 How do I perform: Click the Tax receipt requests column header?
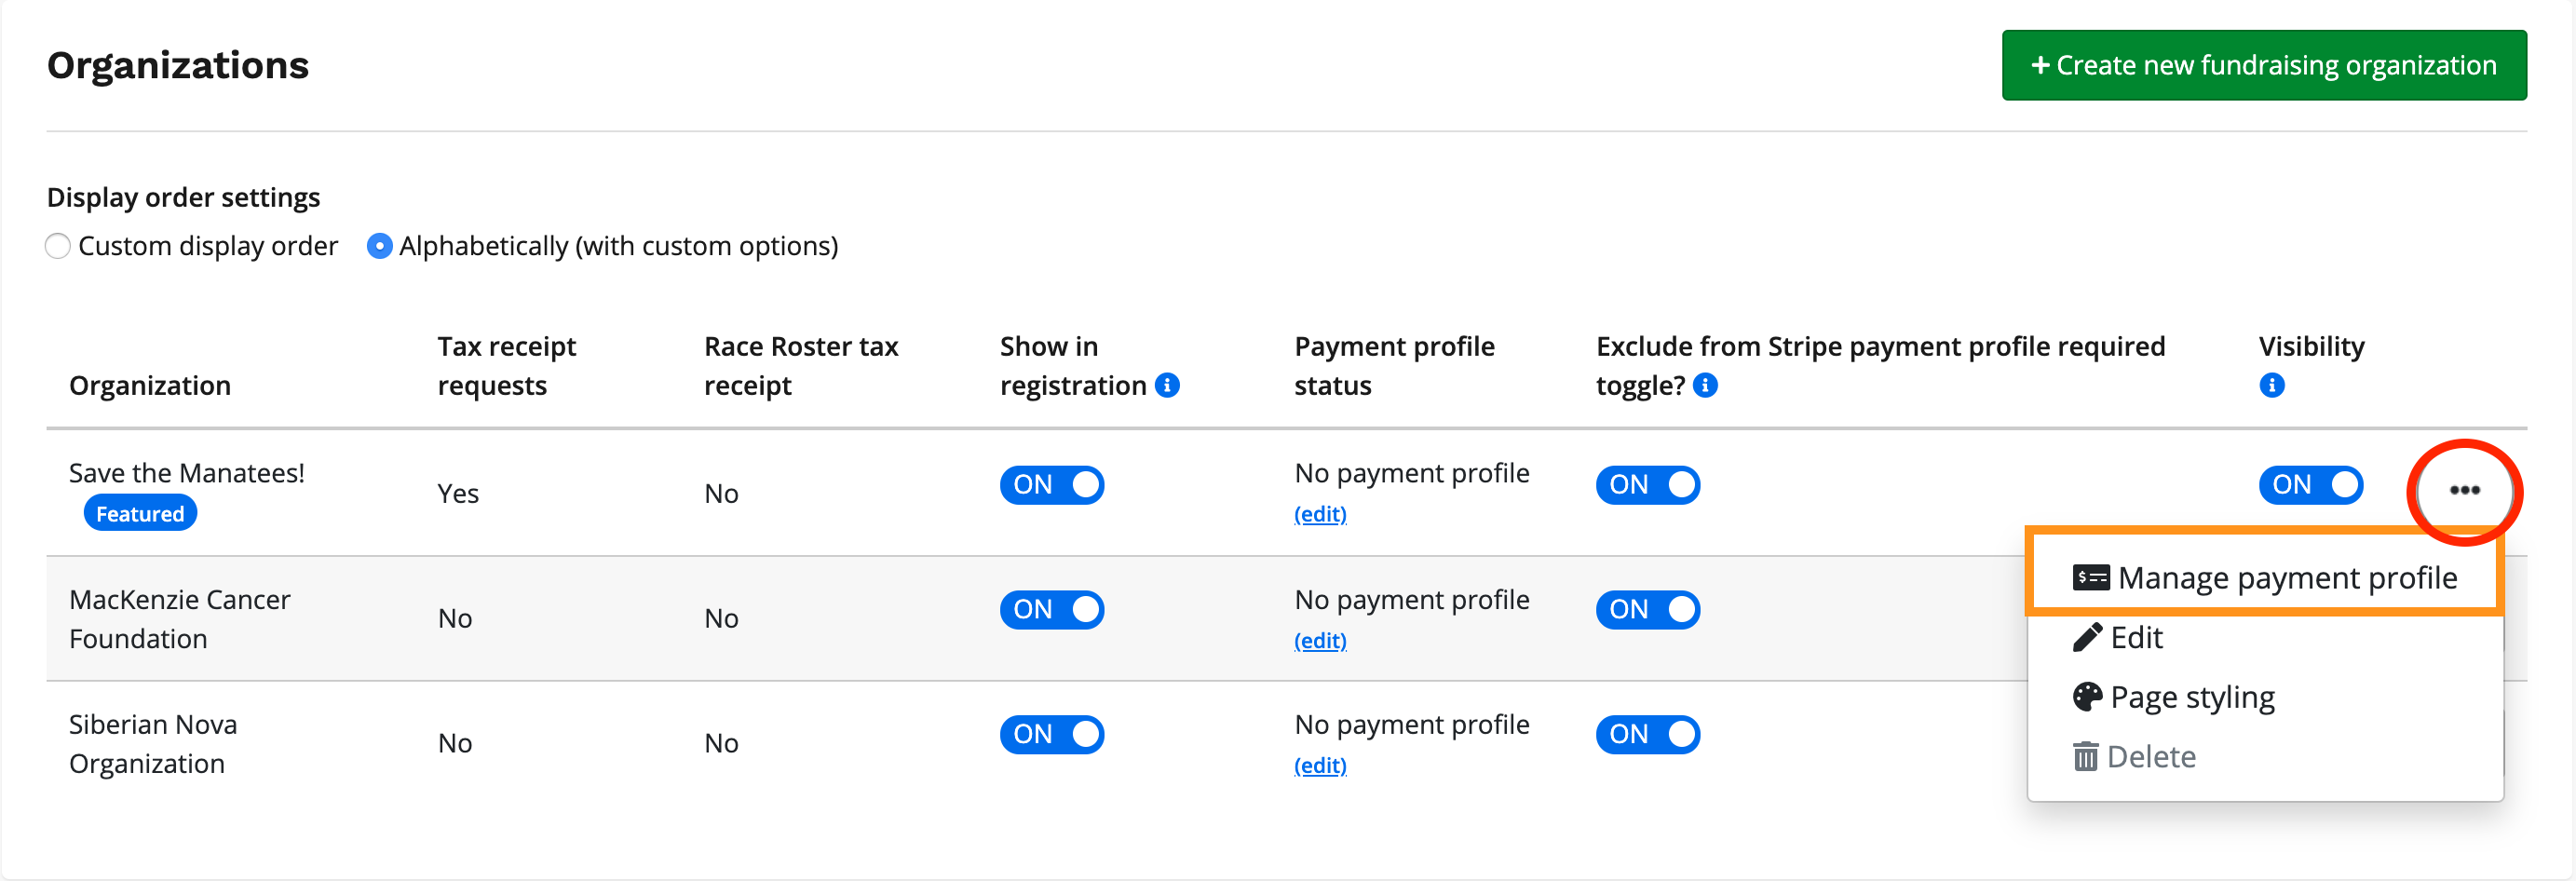pyautogui.click(x=507, y=366)
